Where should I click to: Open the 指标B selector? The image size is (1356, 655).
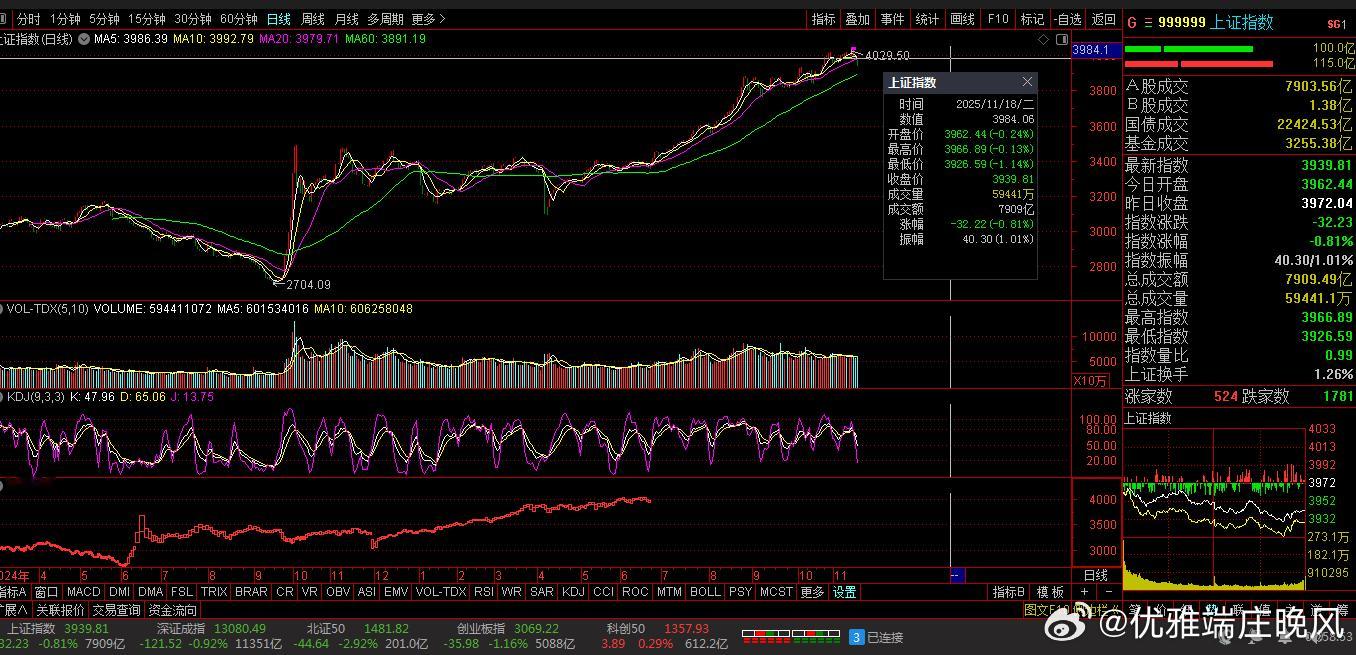point(1009,592)
